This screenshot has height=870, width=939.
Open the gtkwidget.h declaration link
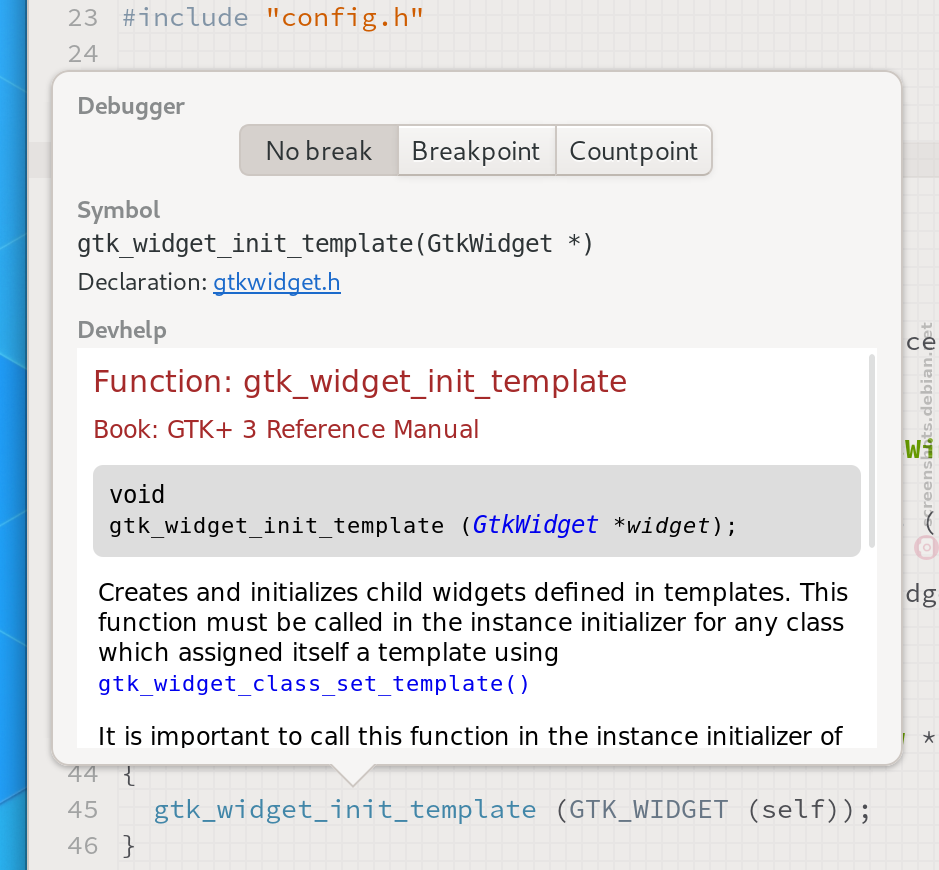(x=277, y=282)
